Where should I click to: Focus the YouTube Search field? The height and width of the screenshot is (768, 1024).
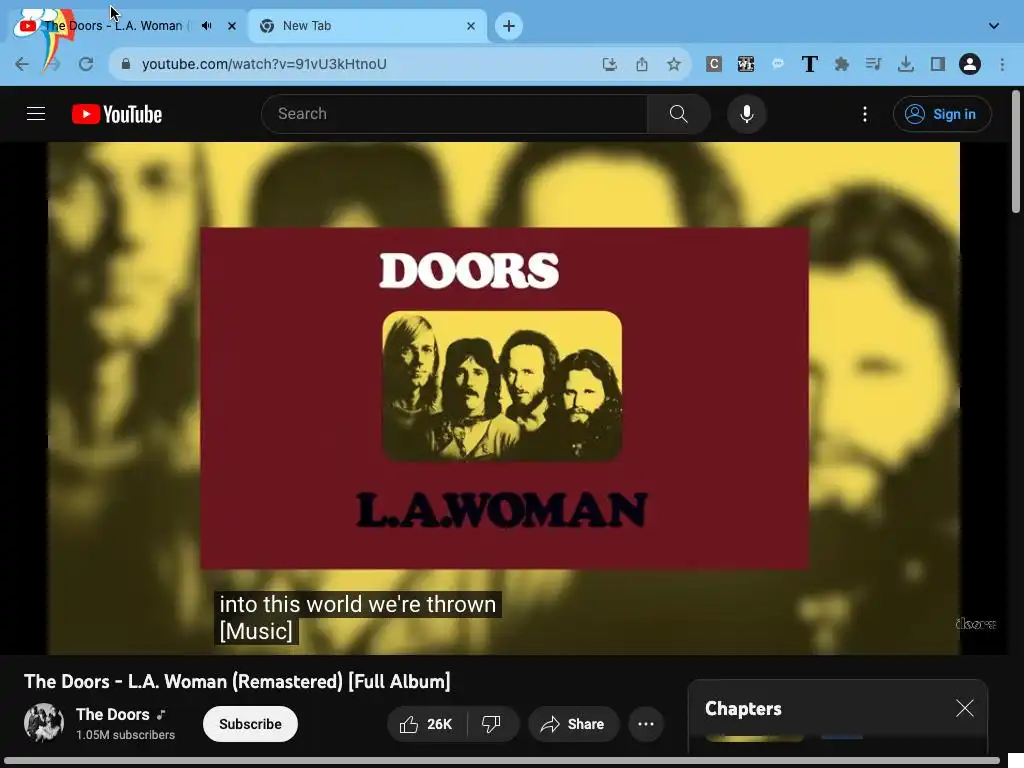tap(455, 114)
